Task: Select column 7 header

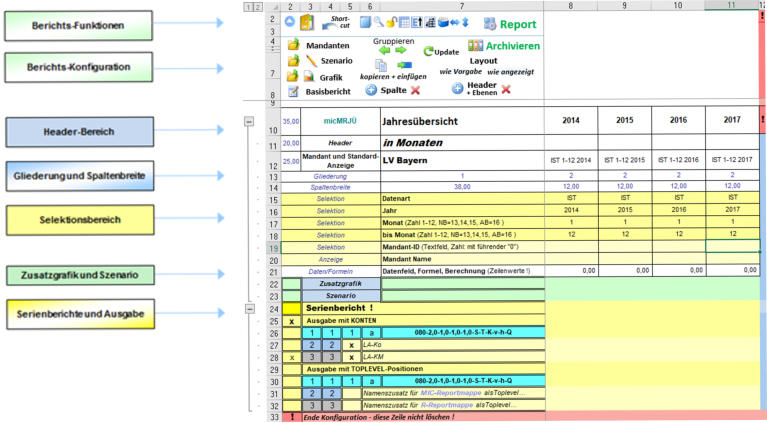Action: click(x=461, y=6)
